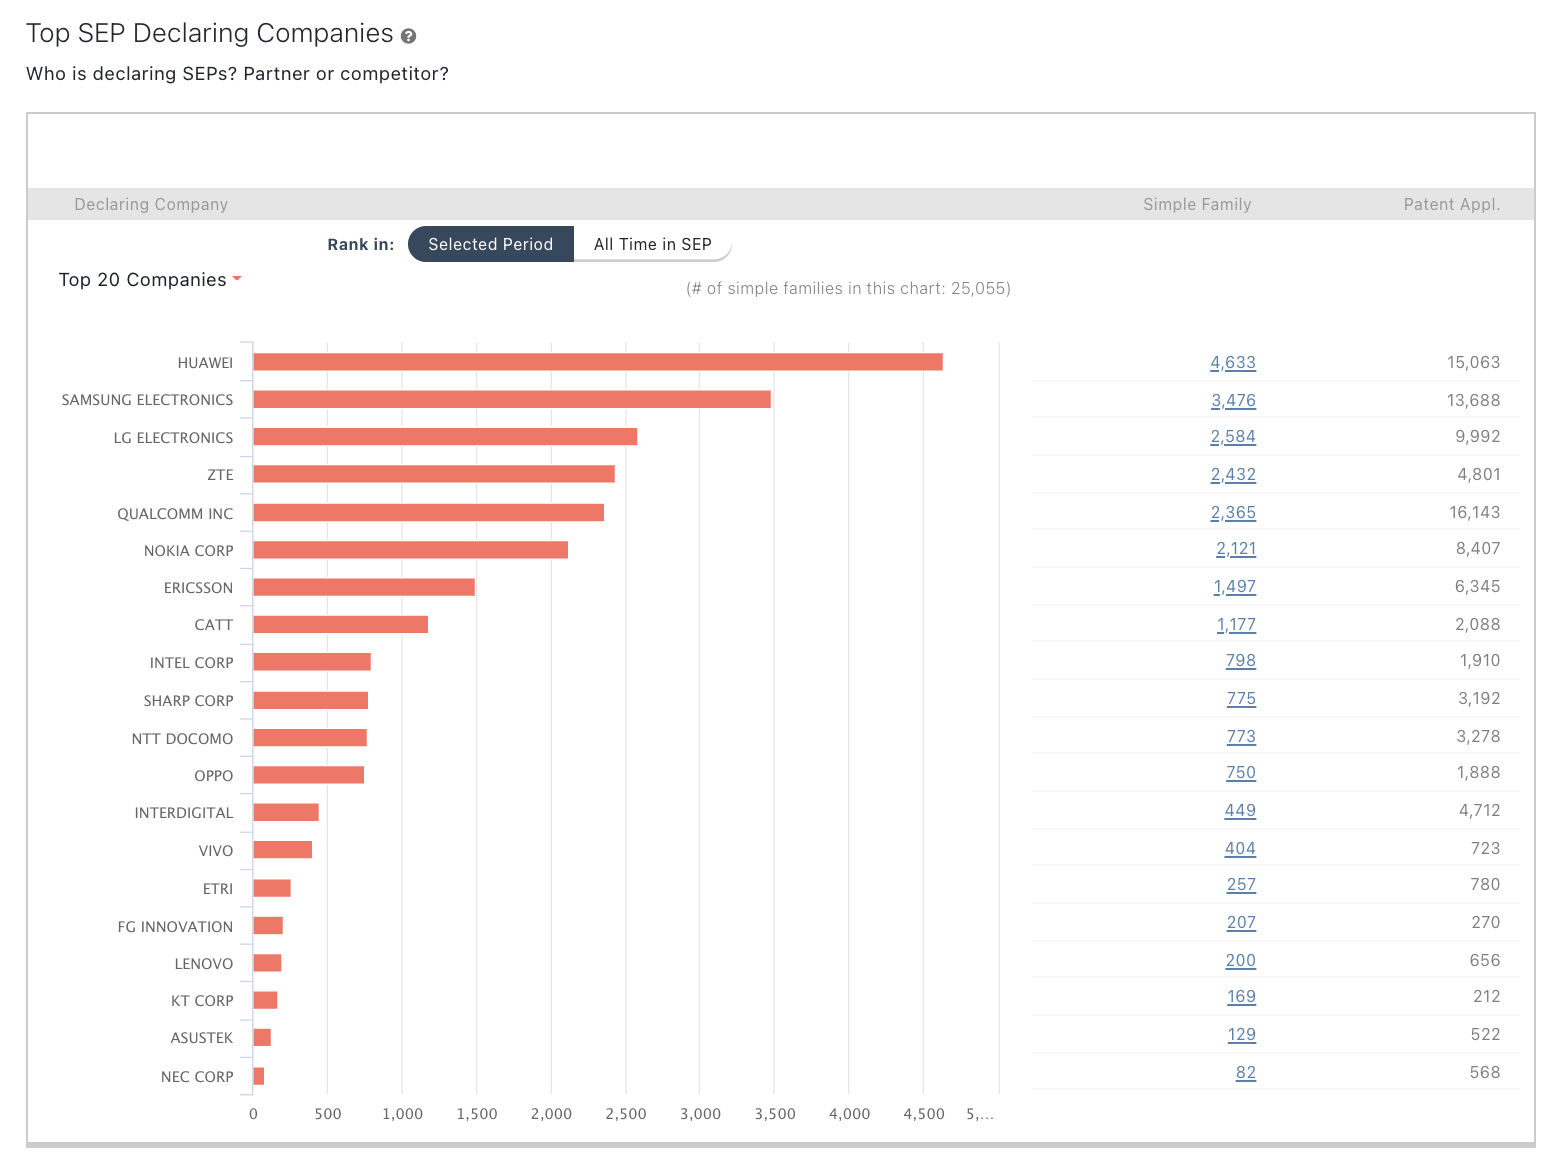Open Huawei's 4,633 simple family link
The height and width of the screenshot is (1172, 1568).
pyautogui.click(x=1233, y=363)
